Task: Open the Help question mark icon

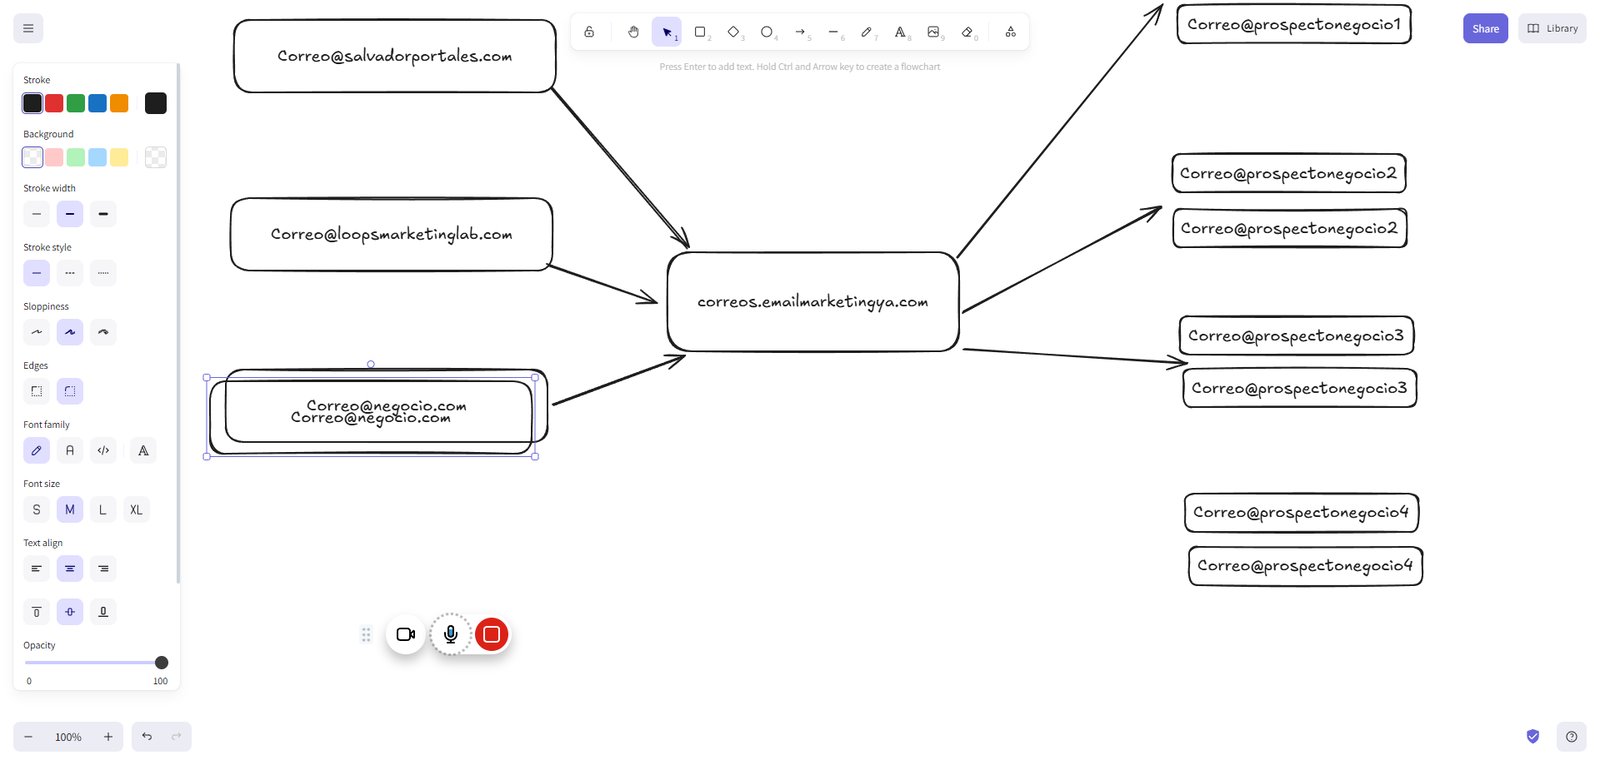Action: 1571,737
